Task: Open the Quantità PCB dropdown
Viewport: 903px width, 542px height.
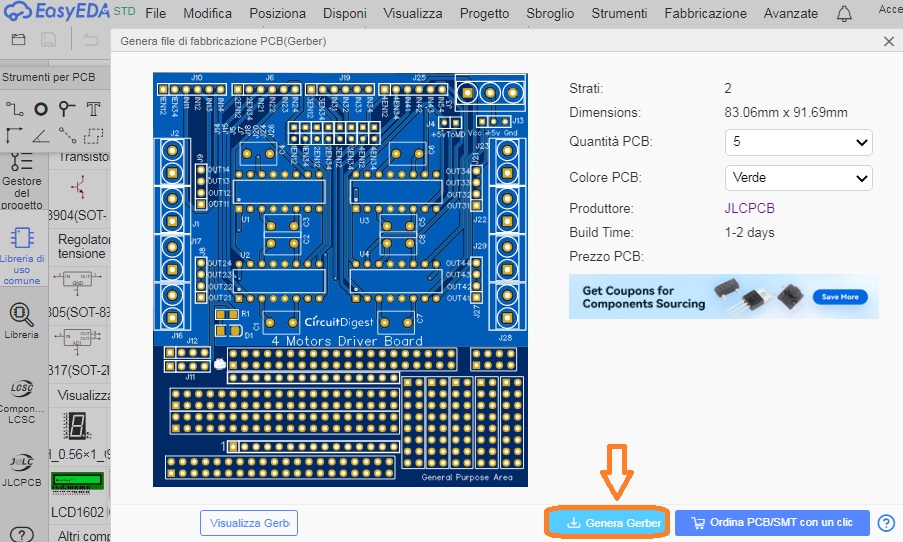Action: 798,142
